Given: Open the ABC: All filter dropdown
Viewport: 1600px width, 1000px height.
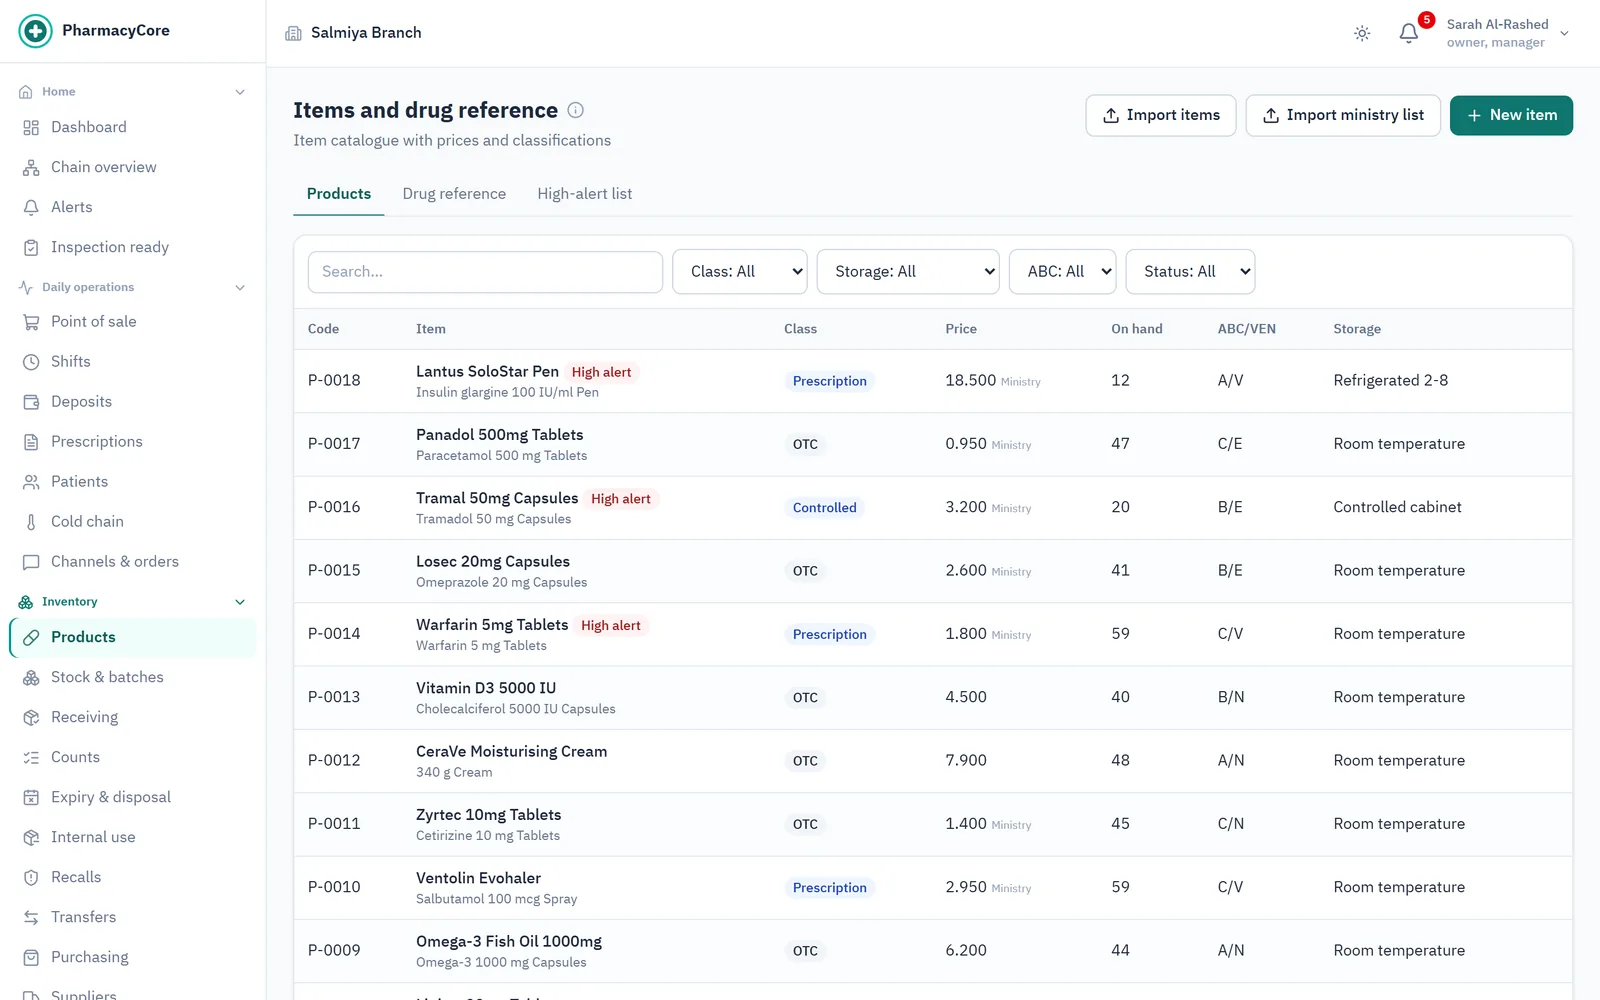Looking at the screenshot, I should point(1063,272).
